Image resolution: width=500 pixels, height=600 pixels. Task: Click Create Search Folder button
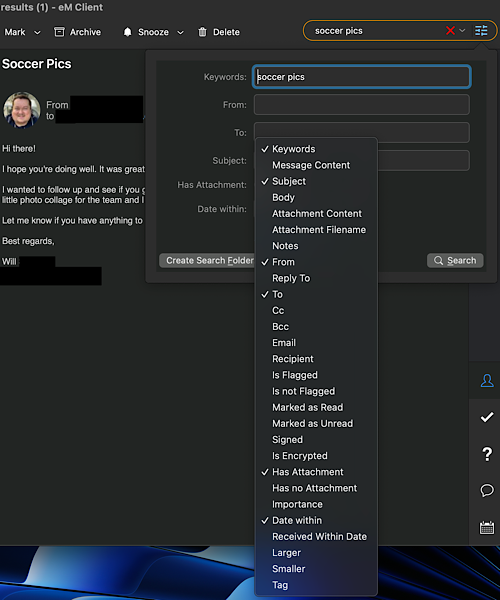point(207,261)
